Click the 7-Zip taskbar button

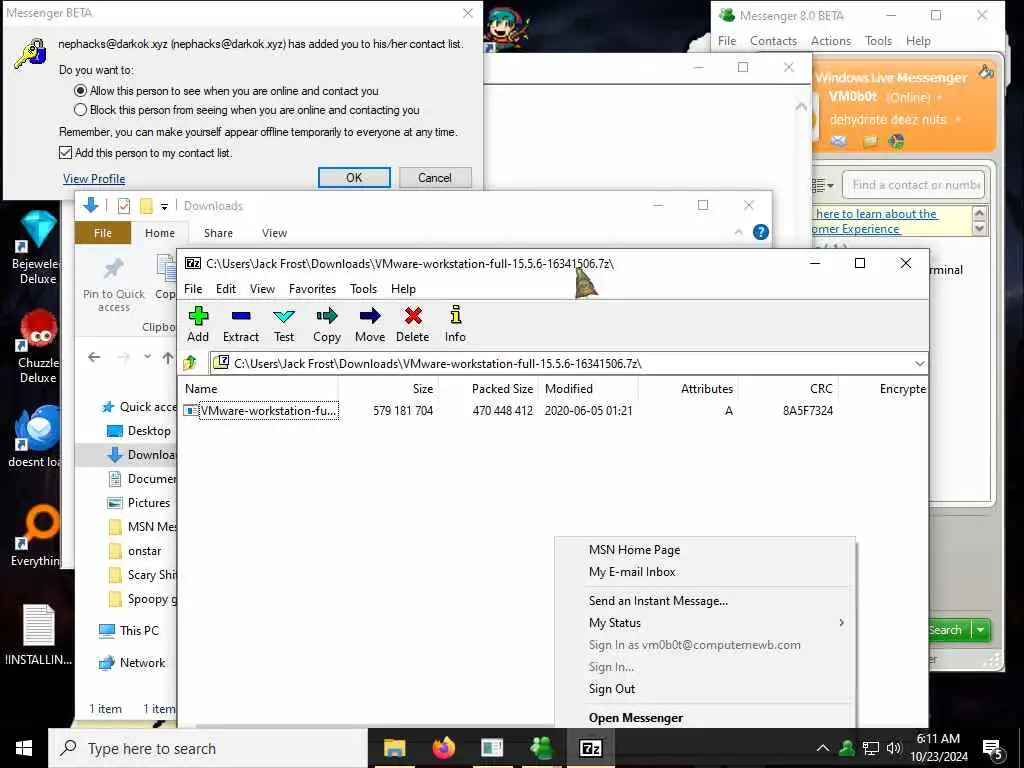click(590, 748)
